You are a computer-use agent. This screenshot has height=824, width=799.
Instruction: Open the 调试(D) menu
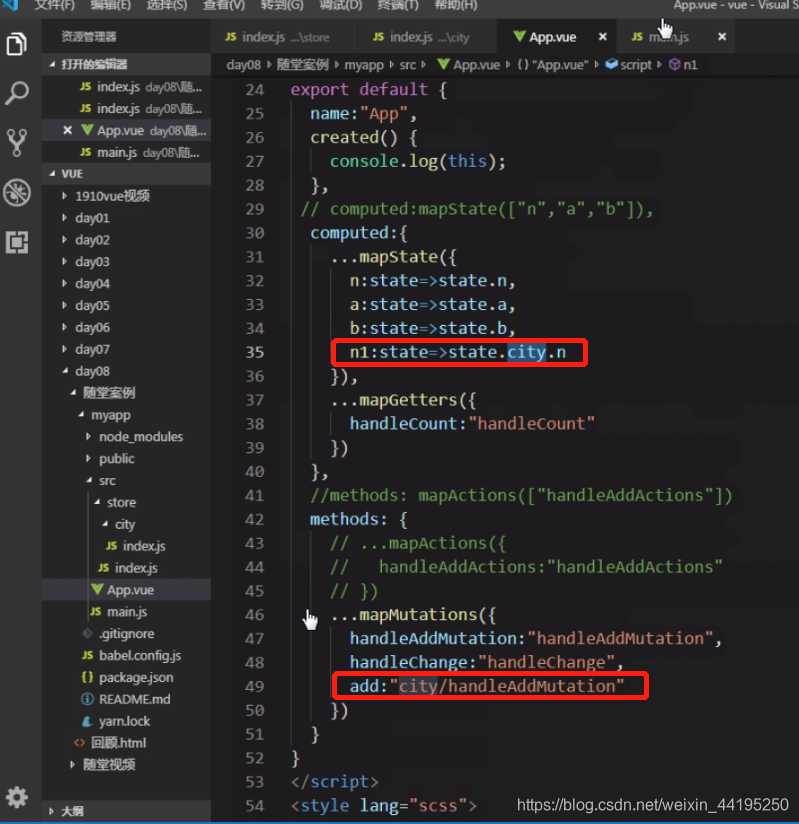[341, 5]
